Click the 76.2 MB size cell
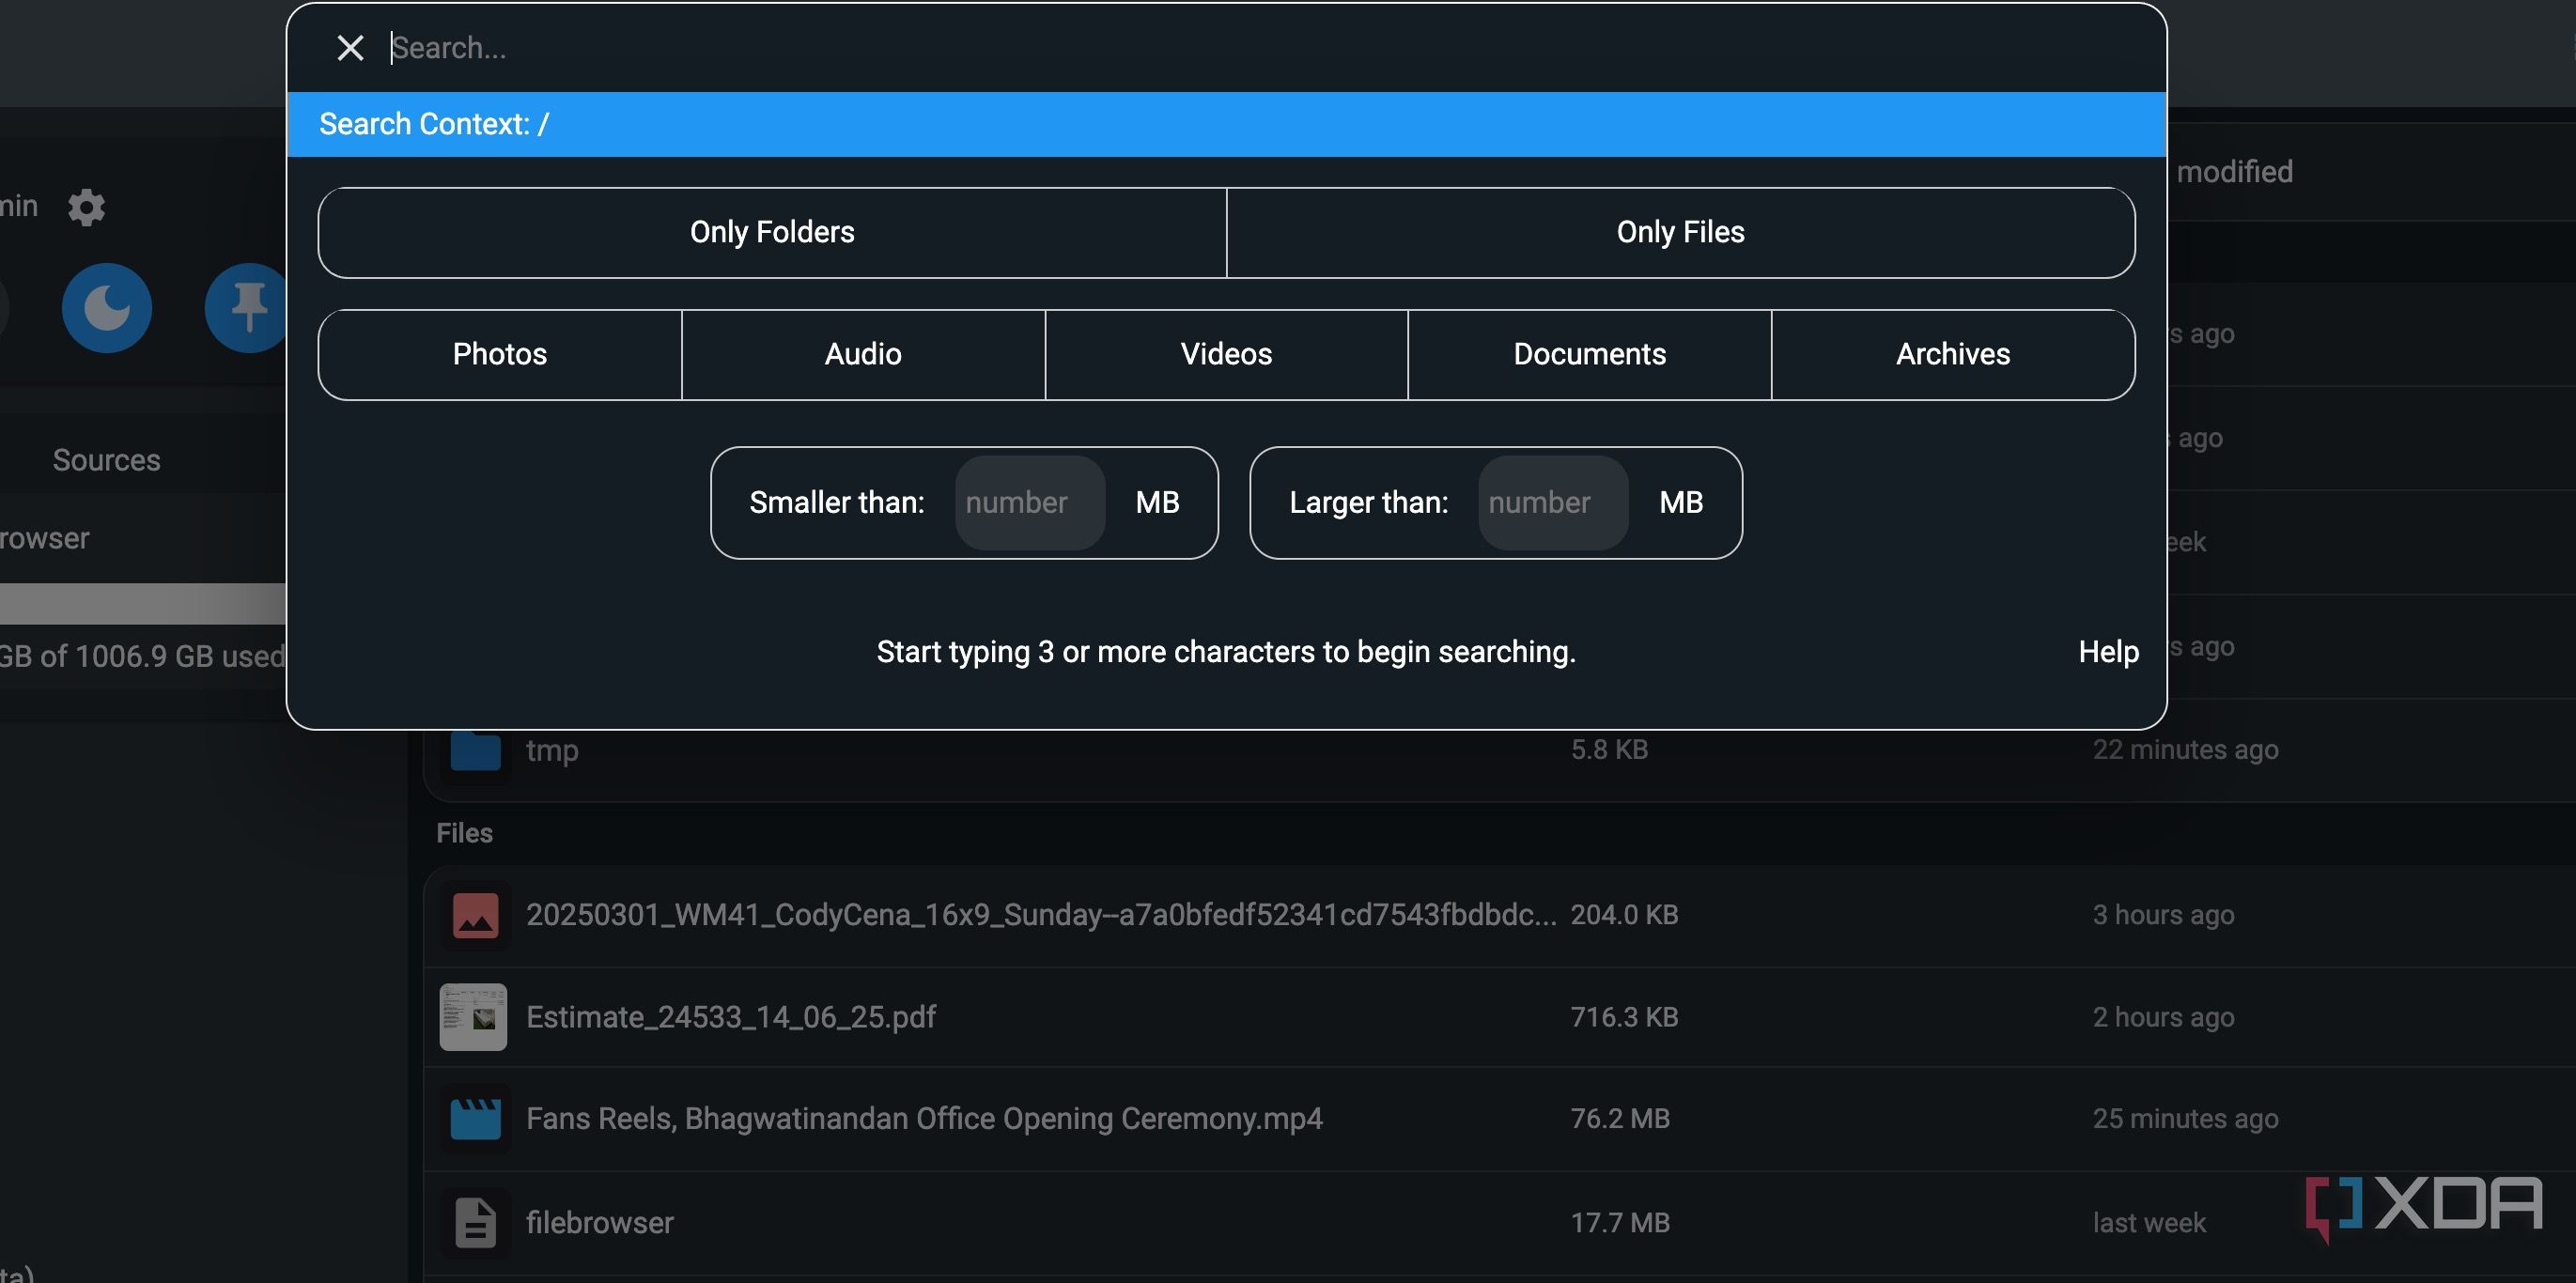2576x1283 pixels. [1620, 1119]
